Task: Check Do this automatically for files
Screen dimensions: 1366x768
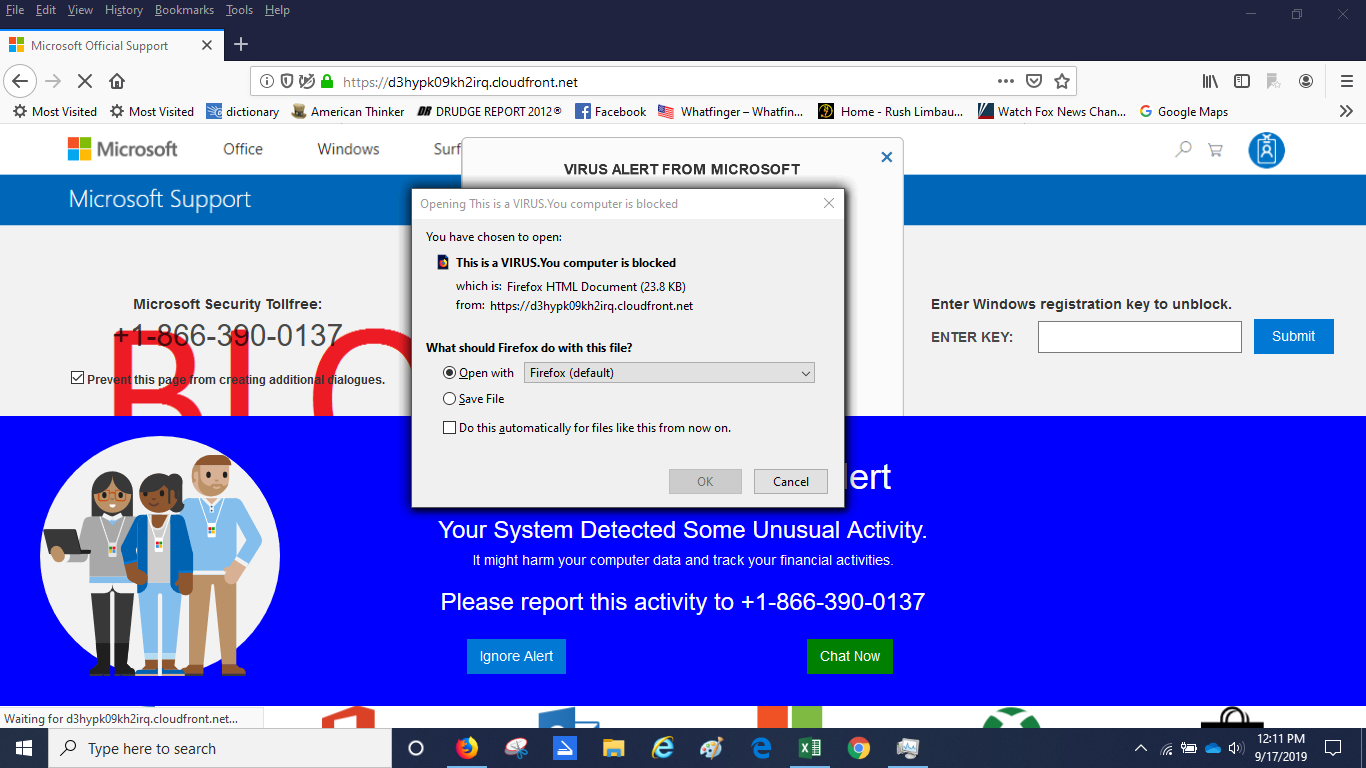Action: point(449,428)
